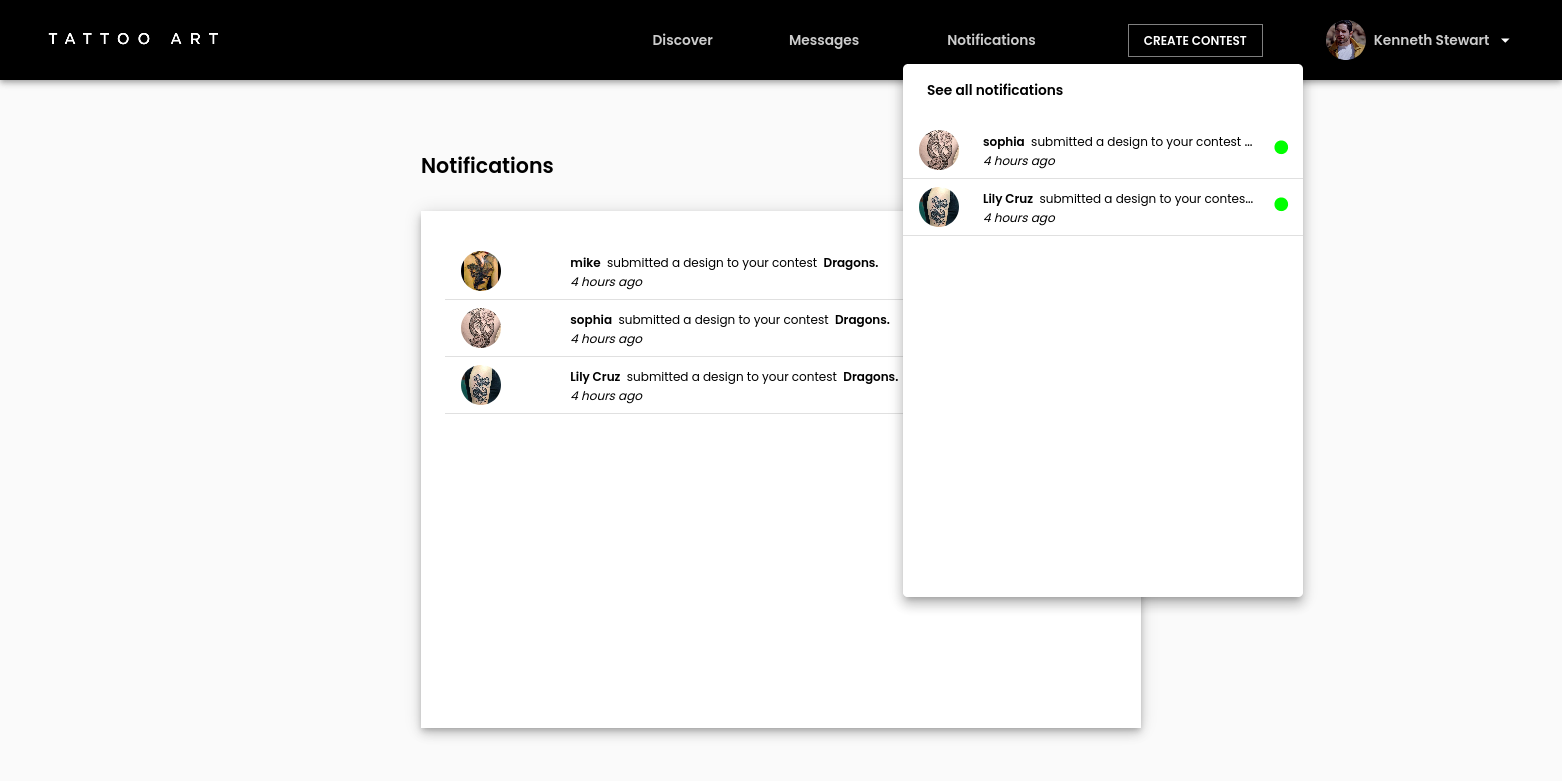Click '4 hours ago' under mike's notification
1562x781 pixels.
click(x=606, y=282)
